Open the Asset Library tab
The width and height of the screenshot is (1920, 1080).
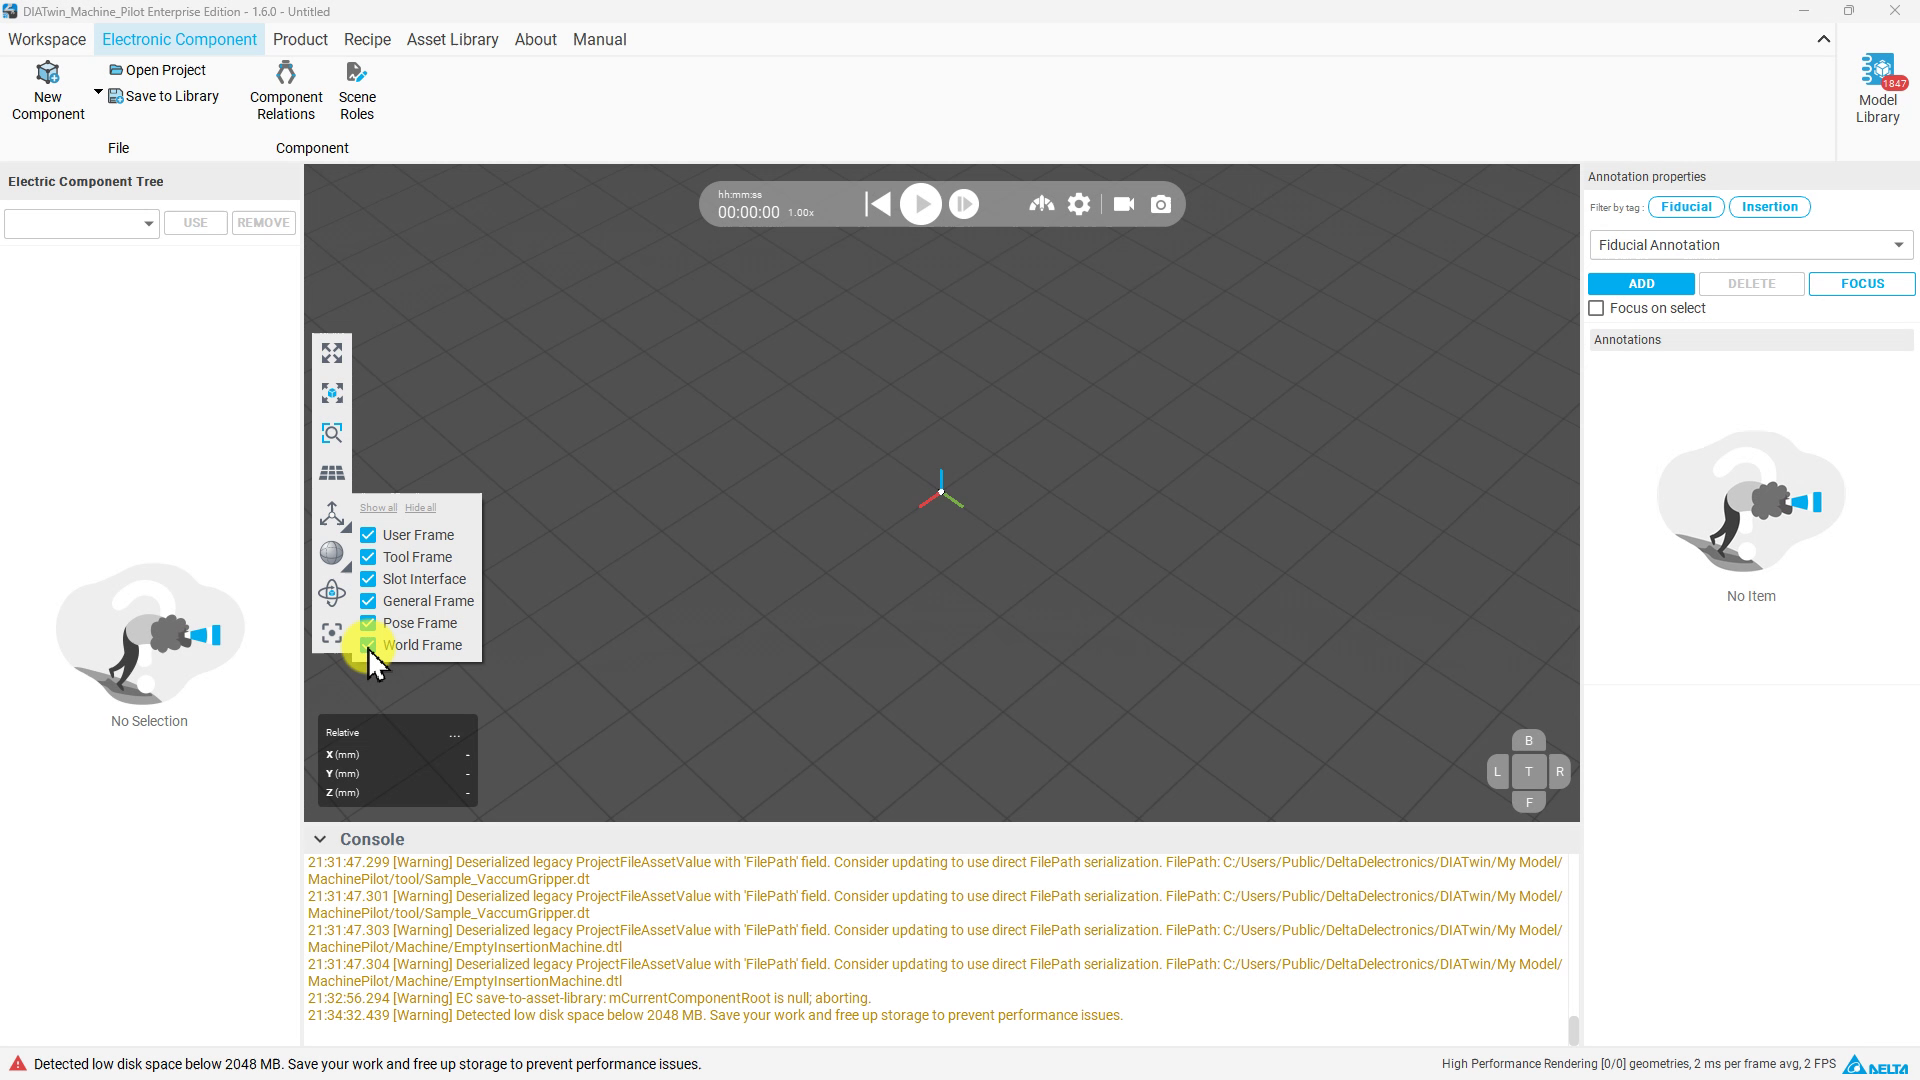(x=452, y=39)
